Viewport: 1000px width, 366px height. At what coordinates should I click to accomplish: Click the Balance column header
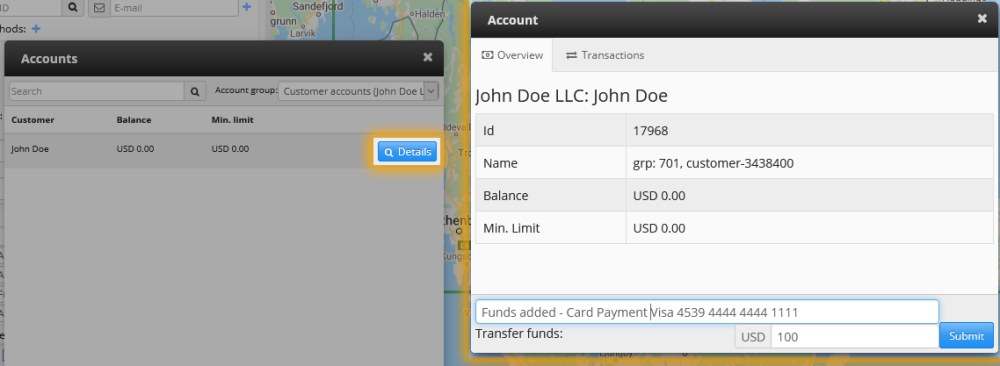(134, 120)
